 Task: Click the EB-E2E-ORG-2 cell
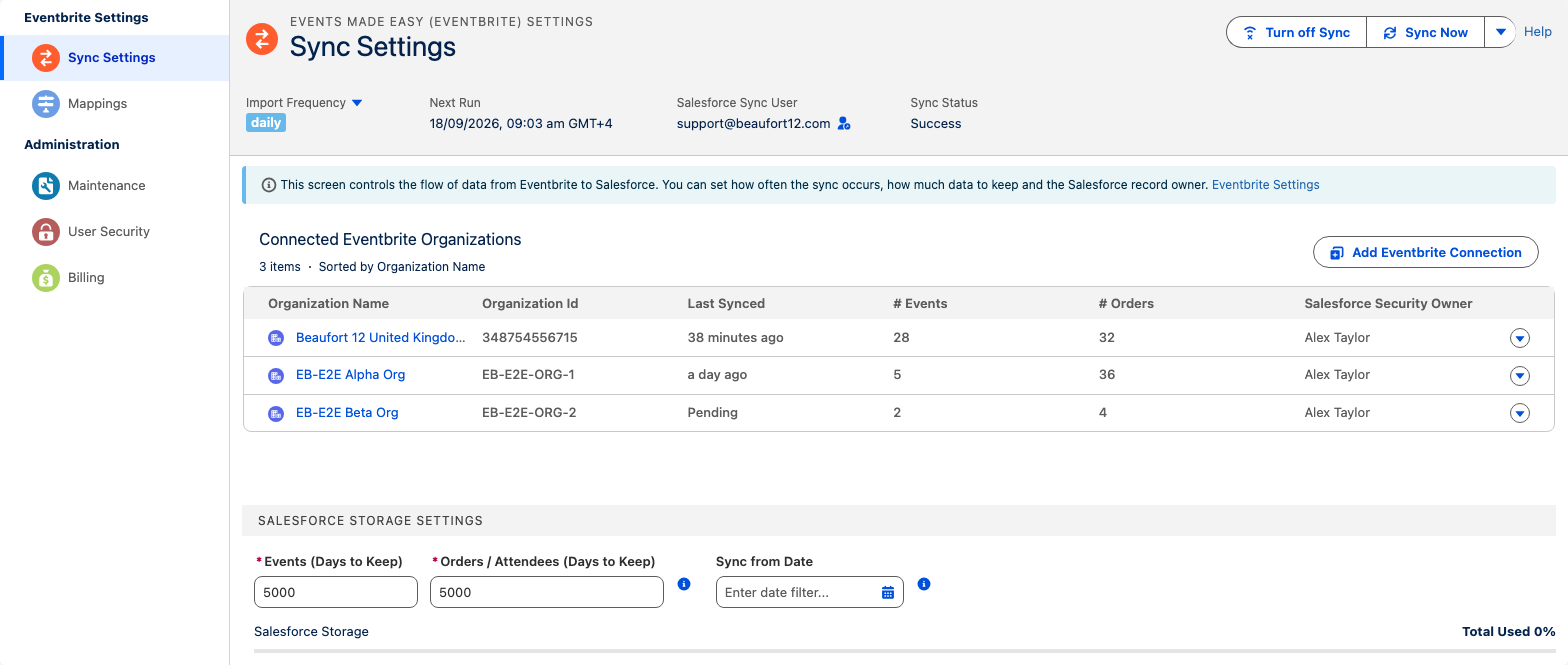(x=529, y=413)
